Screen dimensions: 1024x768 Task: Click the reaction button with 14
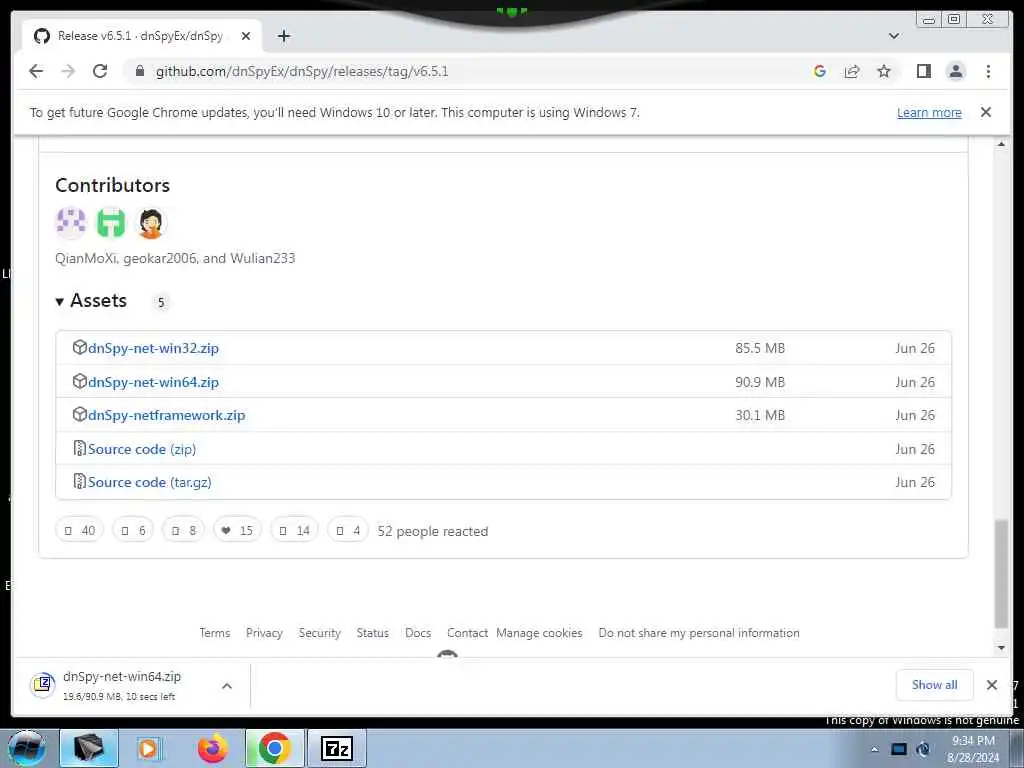click(295, 530)
